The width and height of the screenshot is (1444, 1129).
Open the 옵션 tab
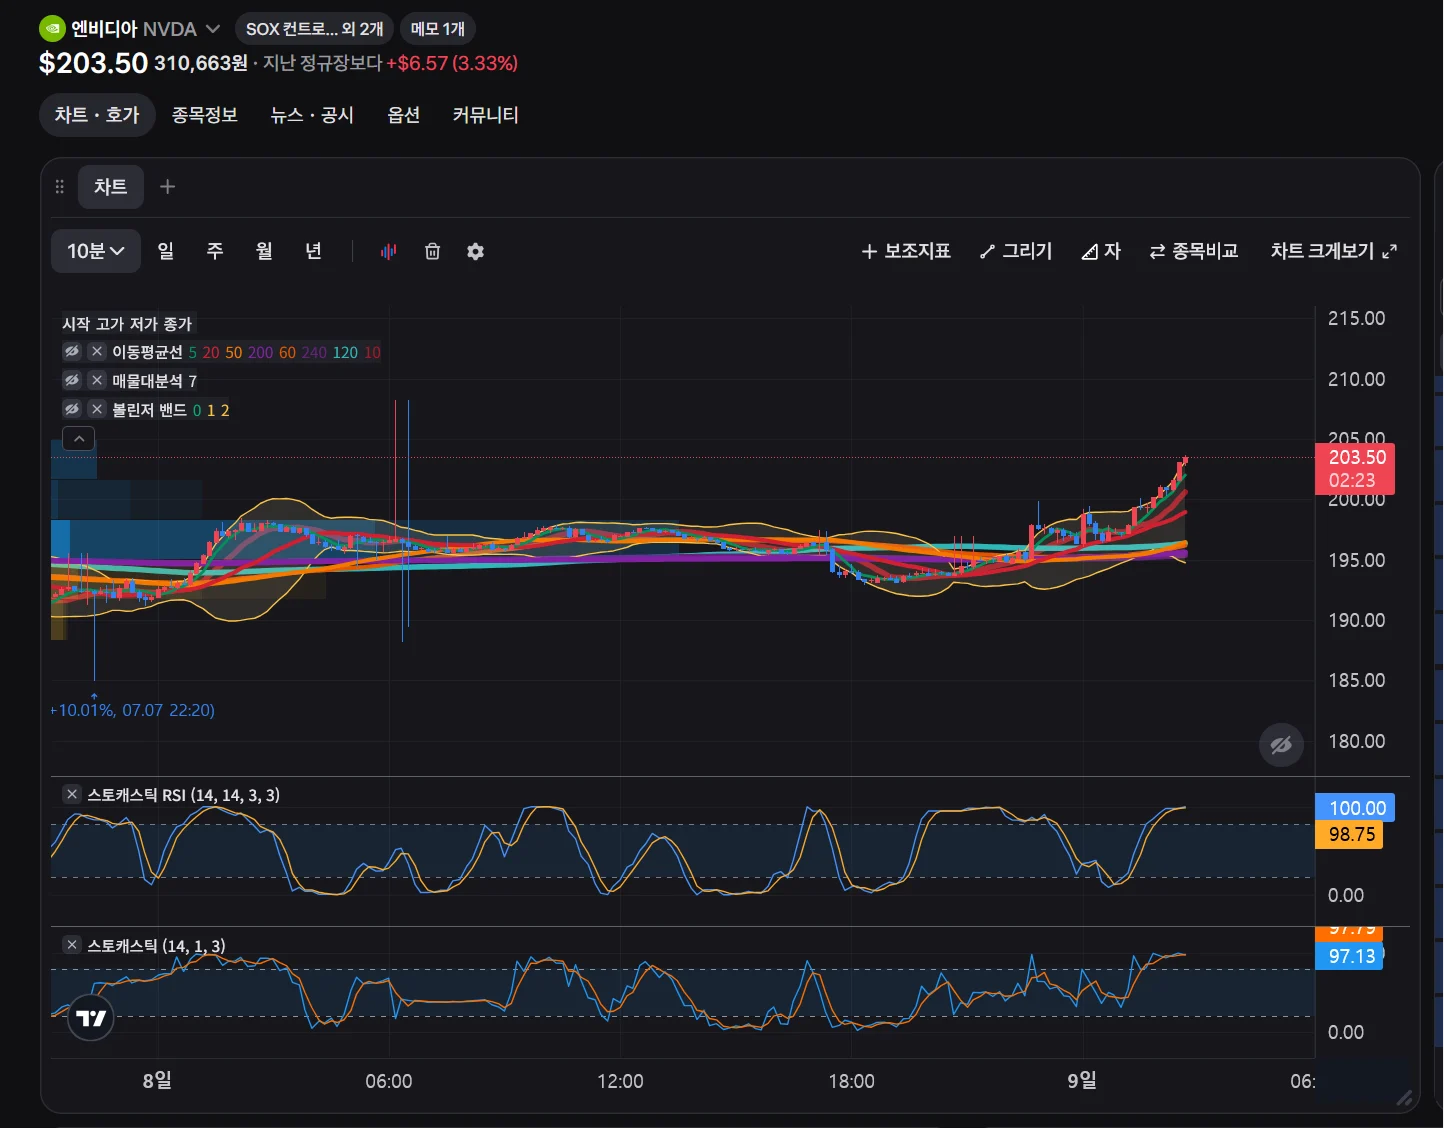tap(404, 115)
